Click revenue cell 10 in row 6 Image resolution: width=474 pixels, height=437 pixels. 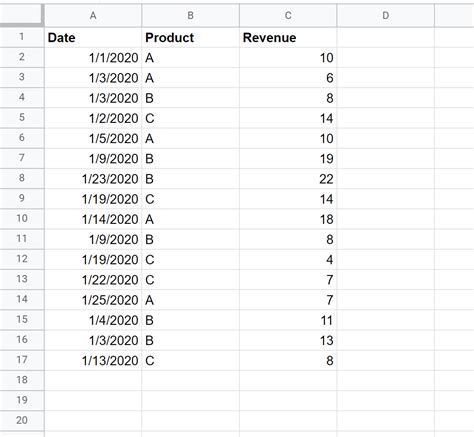(288, 138)
